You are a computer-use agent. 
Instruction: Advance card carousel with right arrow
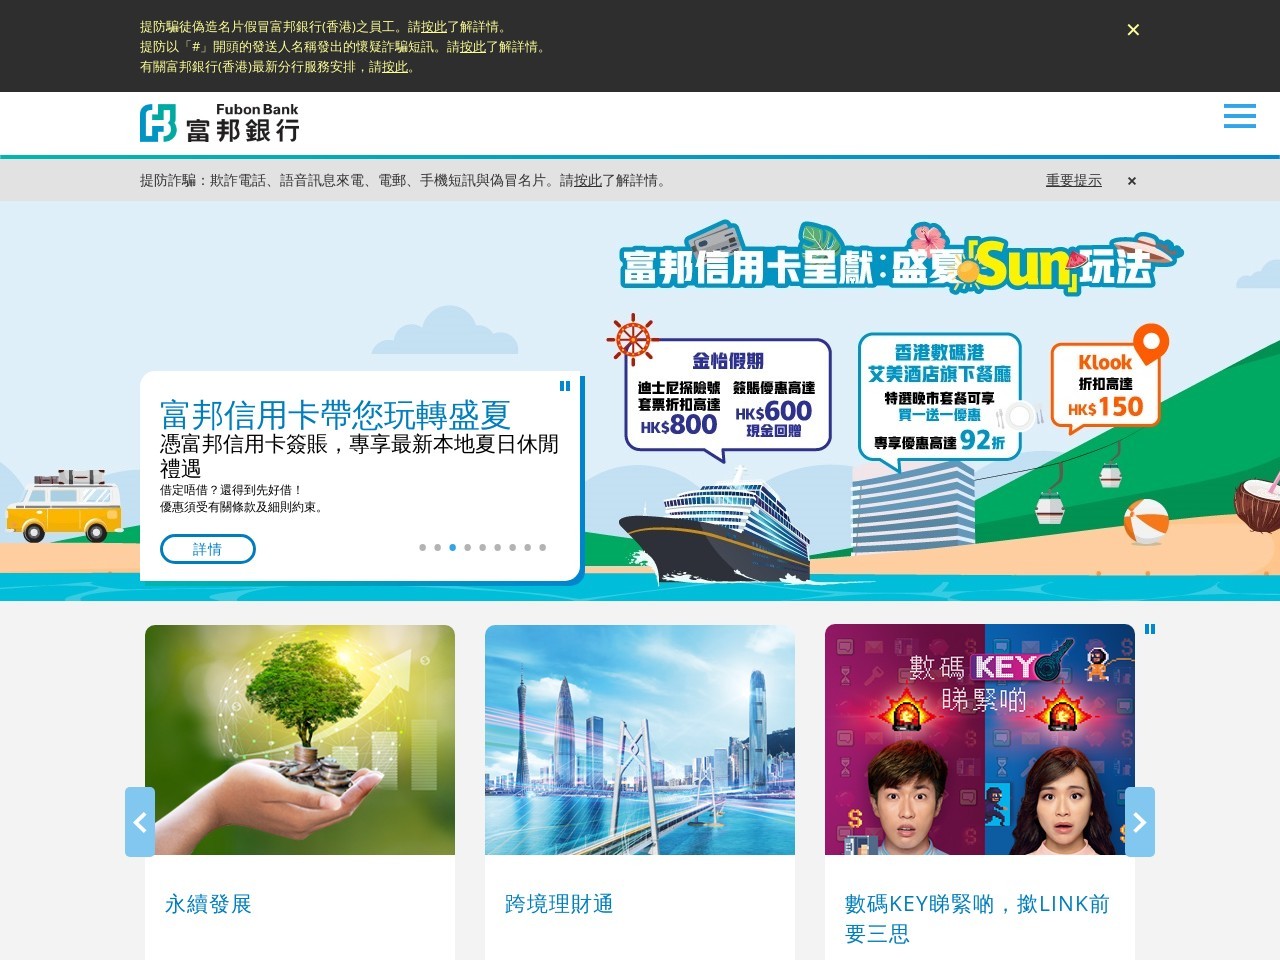coord(1139,822)
